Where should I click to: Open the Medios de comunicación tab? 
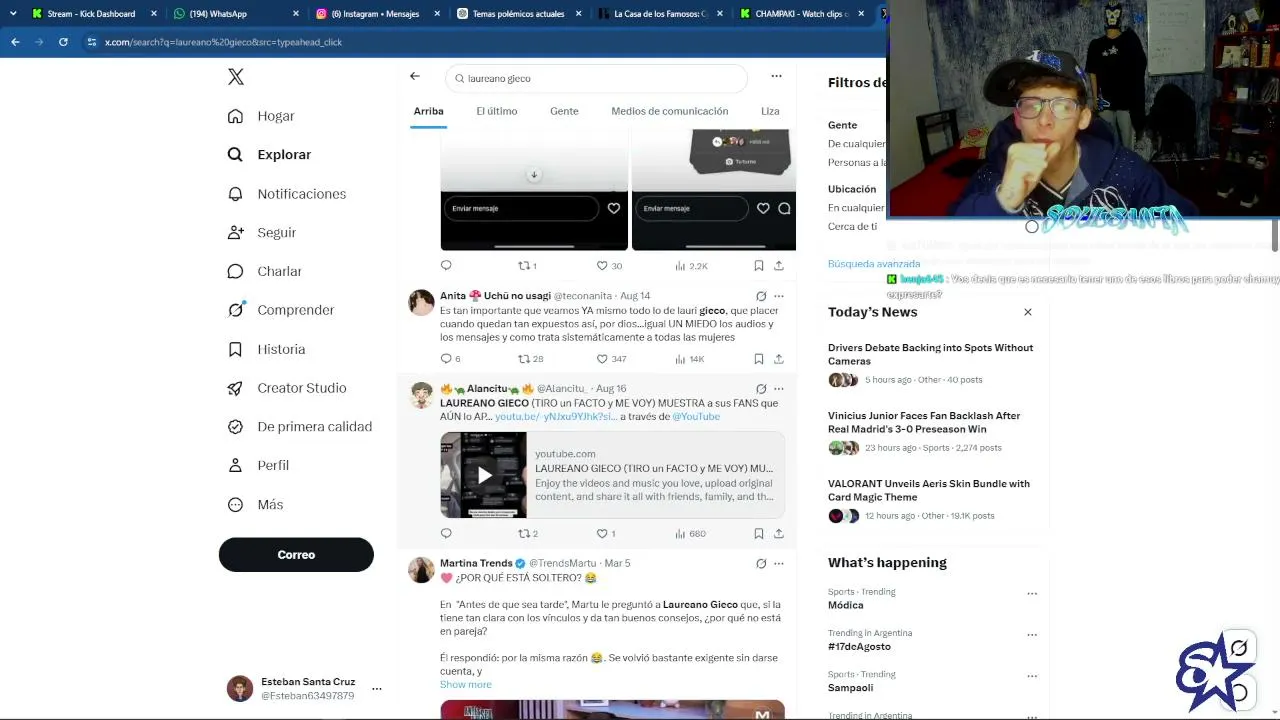(670, 111)
